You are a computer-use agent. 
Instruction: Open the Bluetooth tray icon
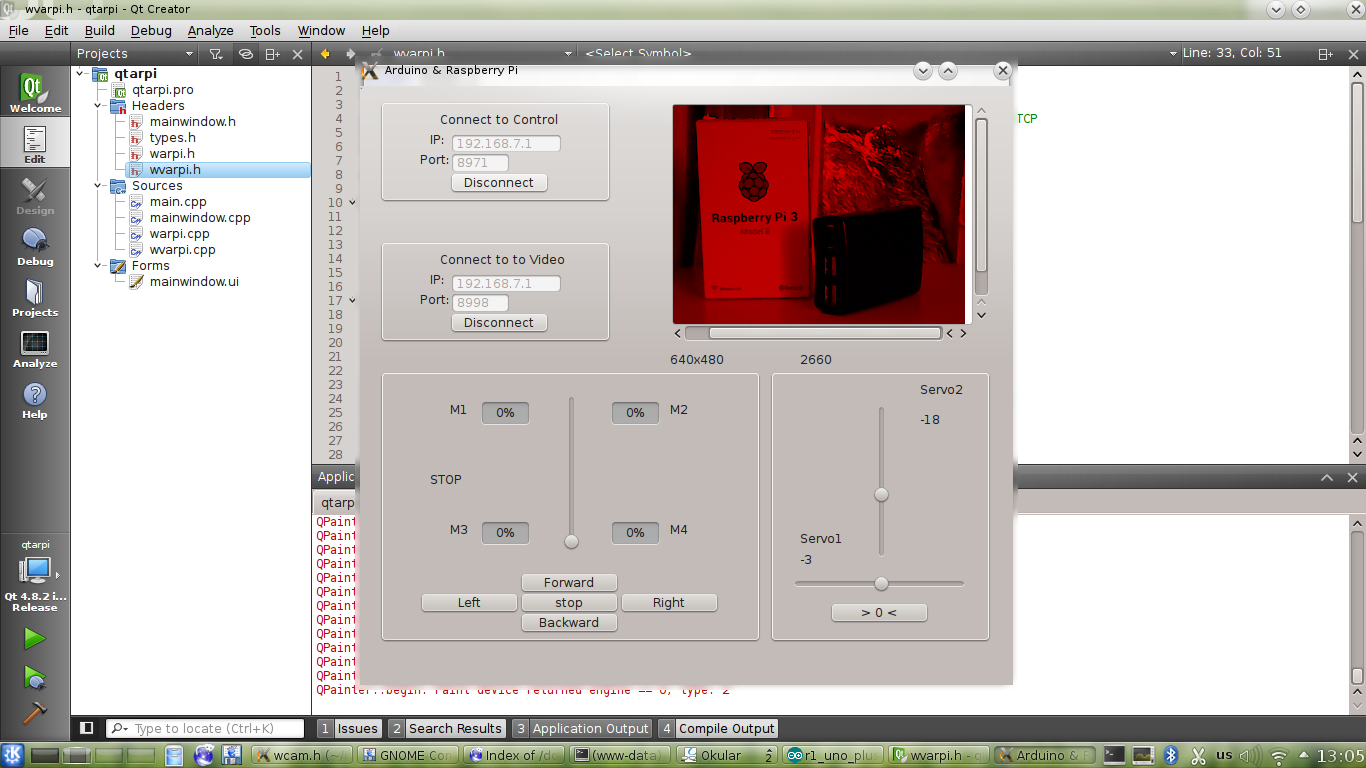tap(1172, 755)
